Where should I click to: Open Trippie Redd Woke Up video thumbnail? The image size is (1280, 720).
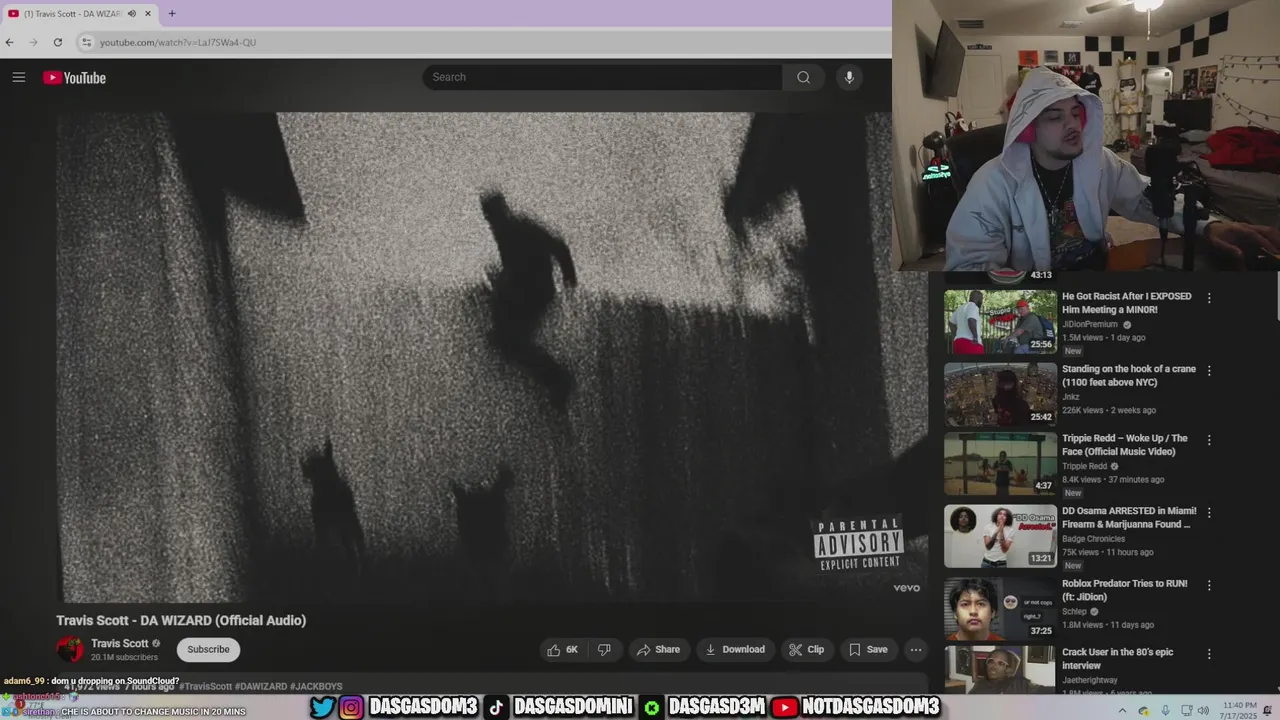click(1000, 464)
